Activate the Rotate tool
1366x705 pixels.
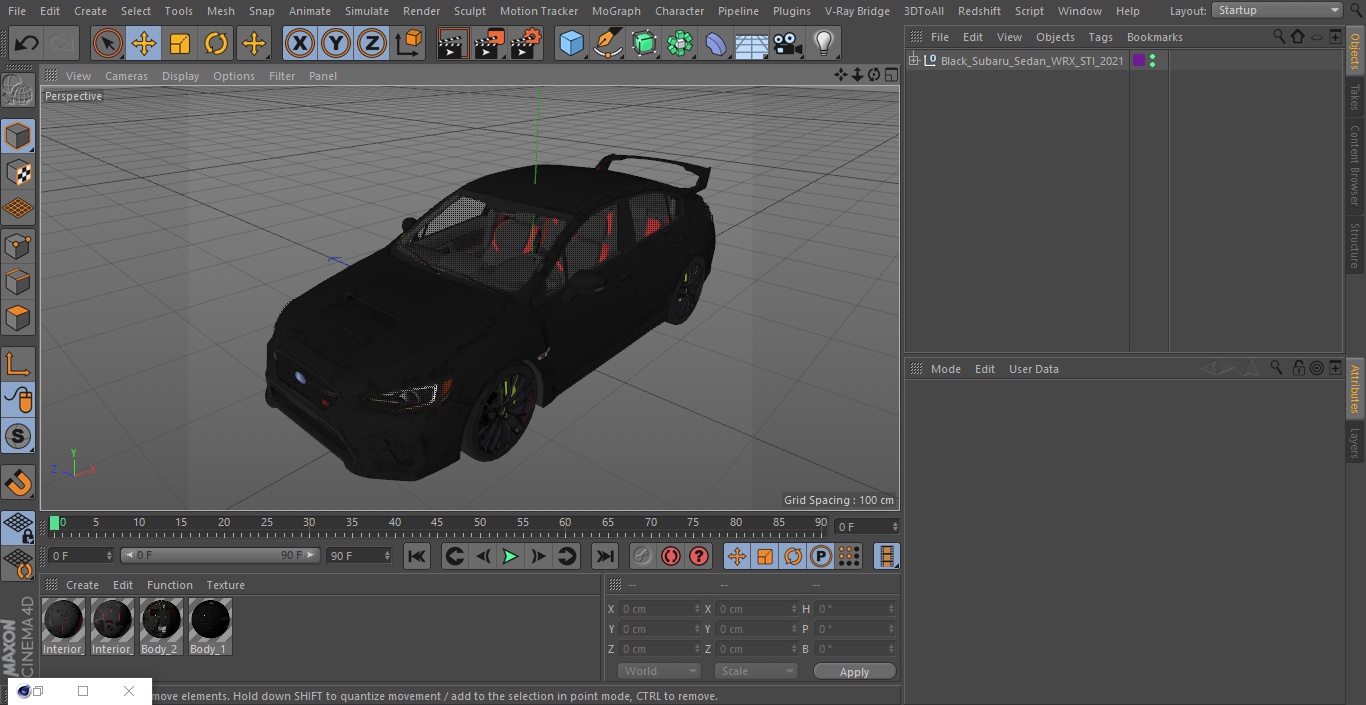(216, 43)
